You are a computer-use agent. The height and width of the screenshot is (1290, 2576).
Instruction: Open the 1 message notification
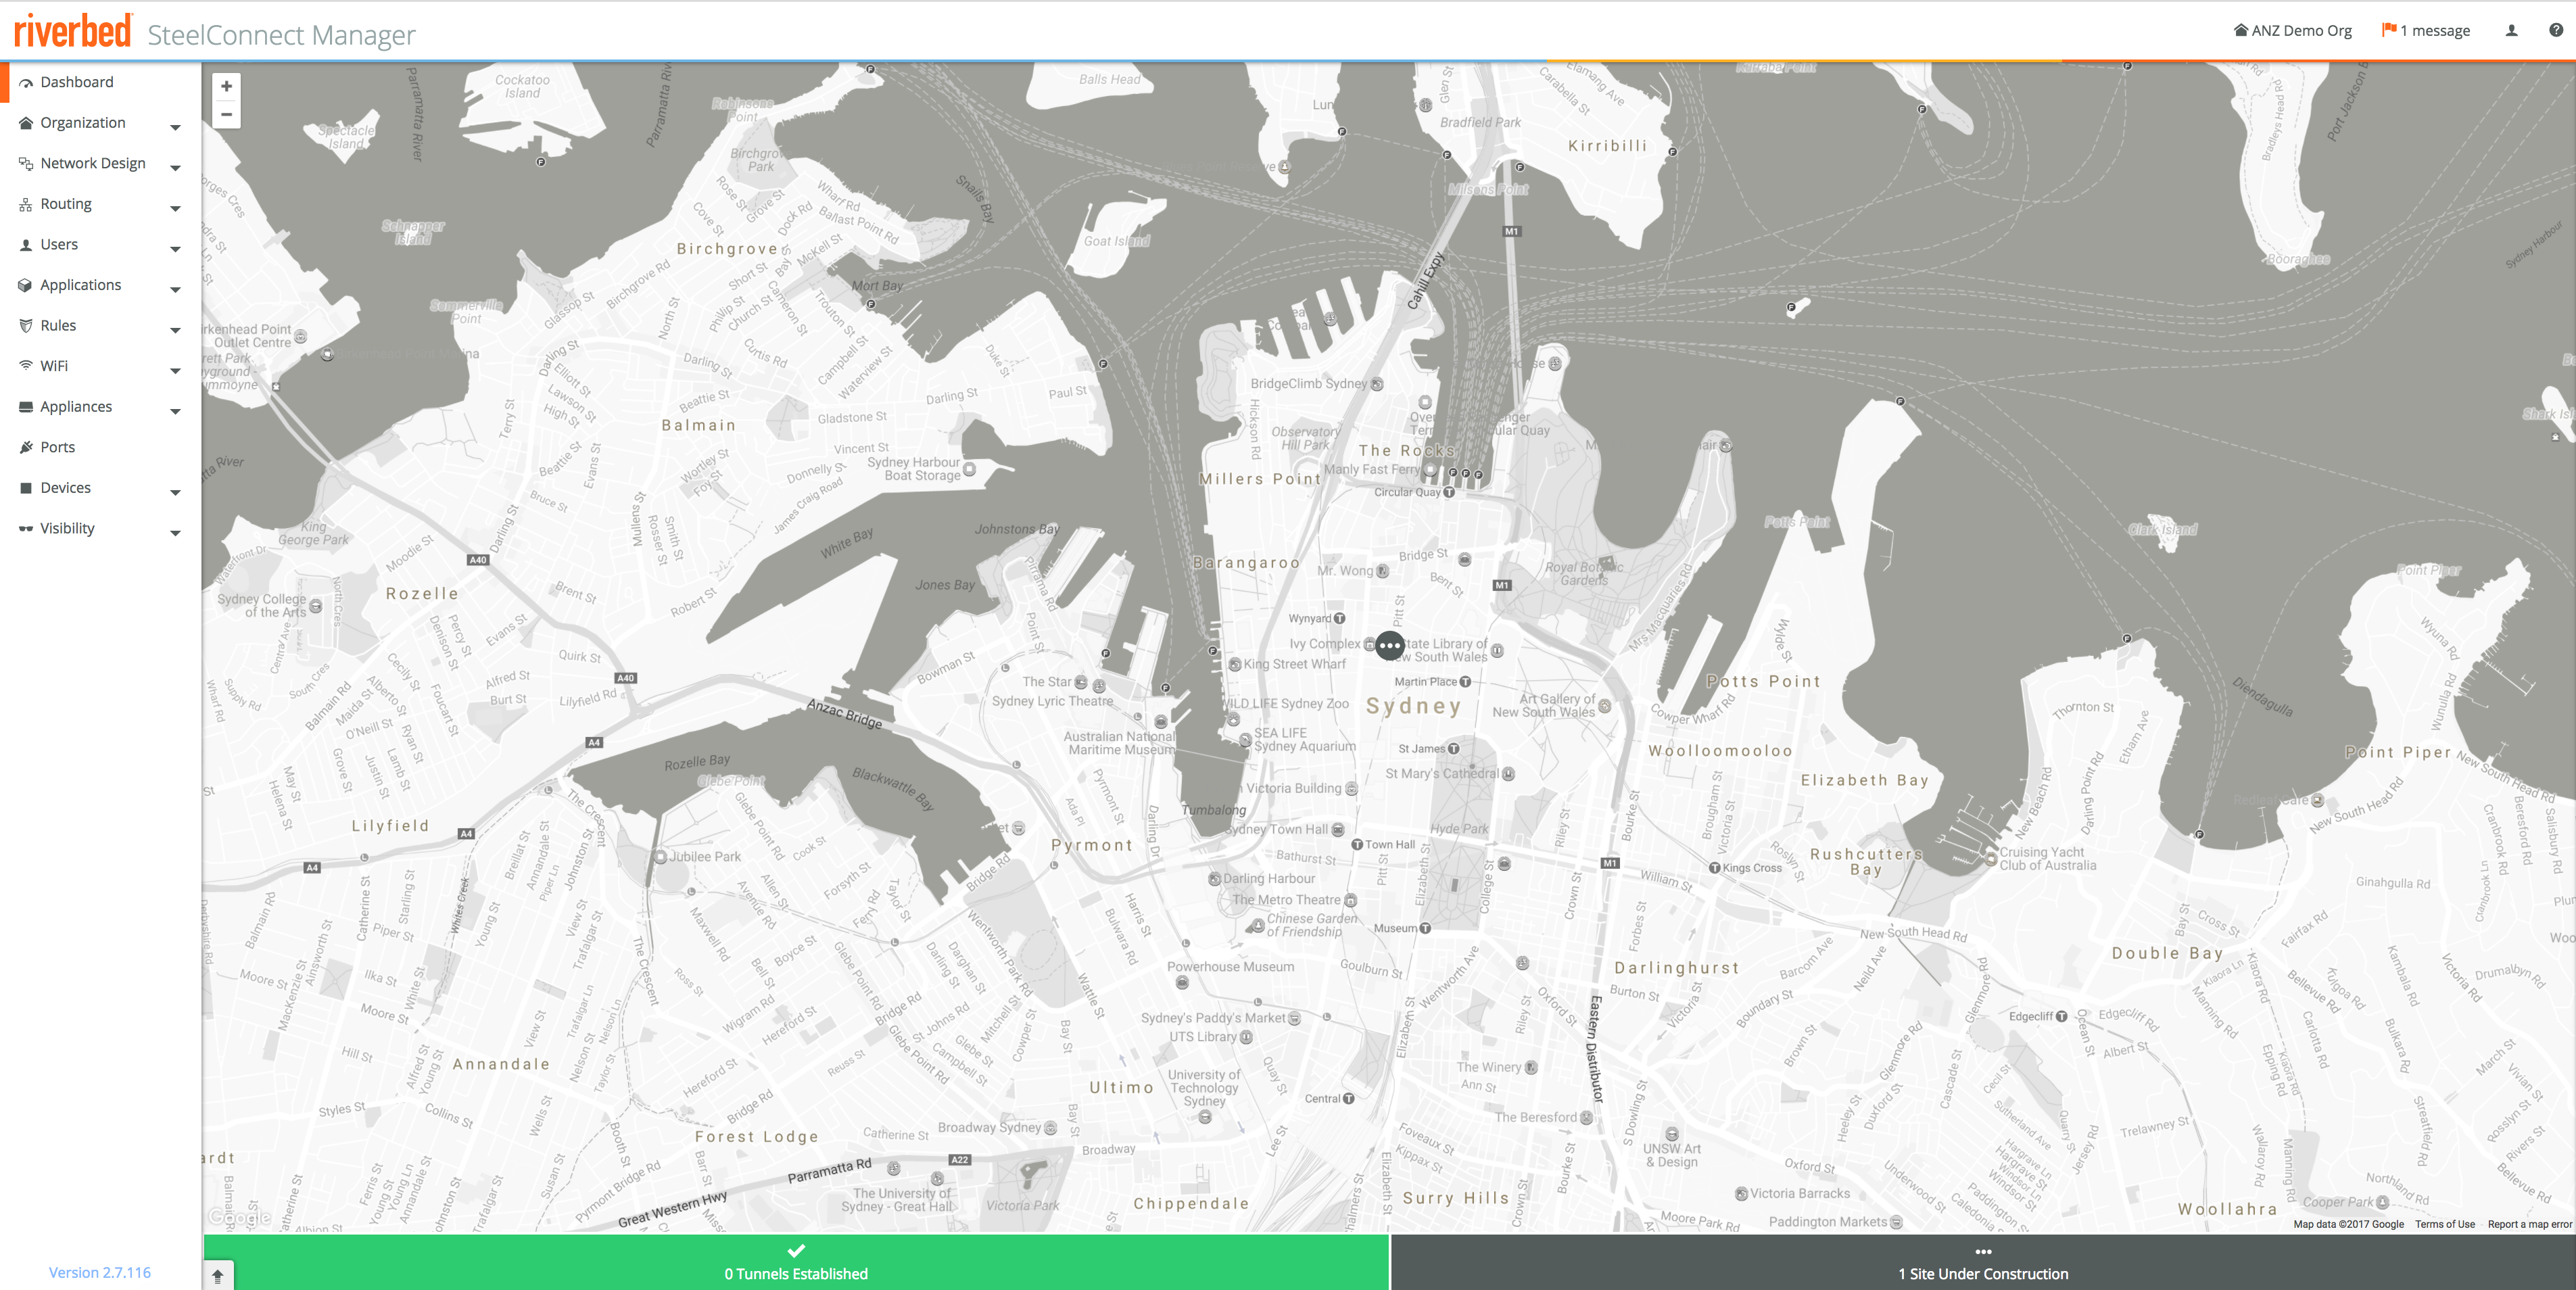(2426, 31)
